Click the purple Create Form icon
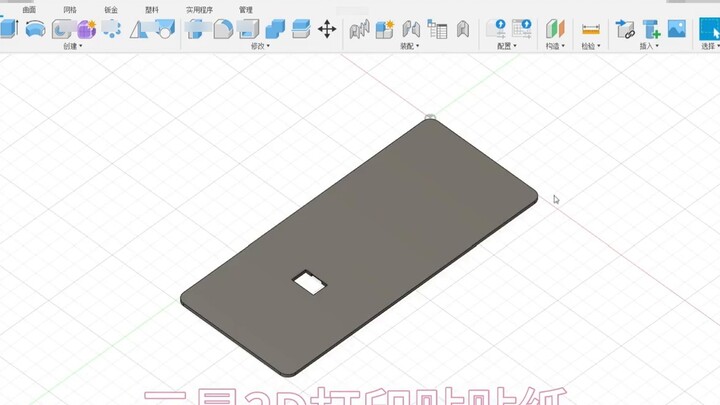Screen dimensions: 720x405 tap(86, 29)
